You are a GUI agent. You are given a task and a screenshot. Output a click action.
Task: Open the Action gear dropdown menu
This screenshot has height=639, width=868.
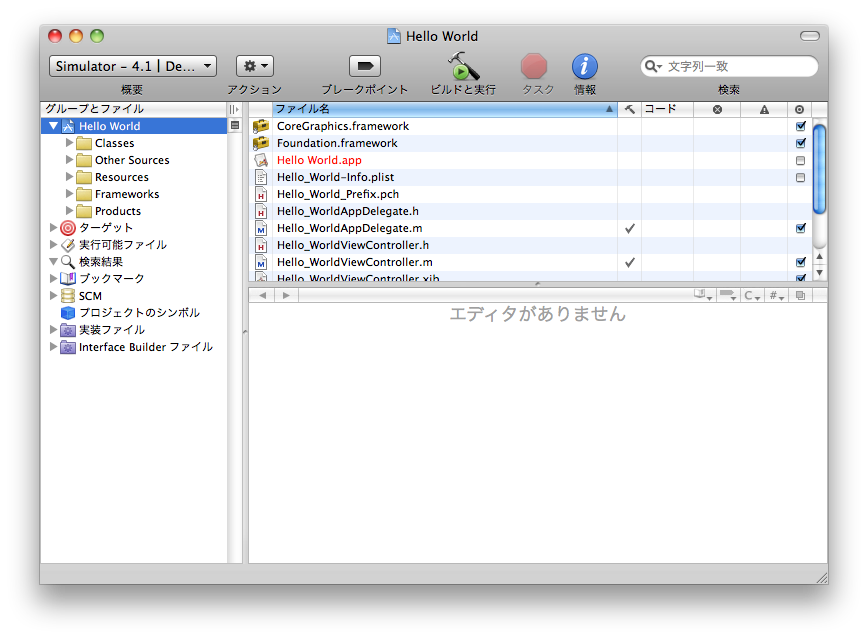[x=254, y=66]
